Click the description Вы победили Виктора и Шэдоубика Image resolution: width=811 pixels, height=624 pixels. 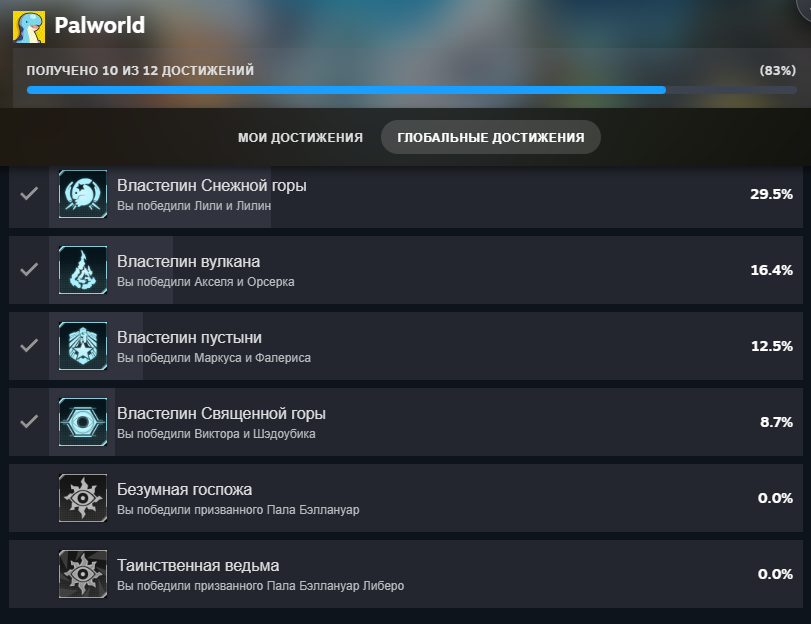coord(216,434)
